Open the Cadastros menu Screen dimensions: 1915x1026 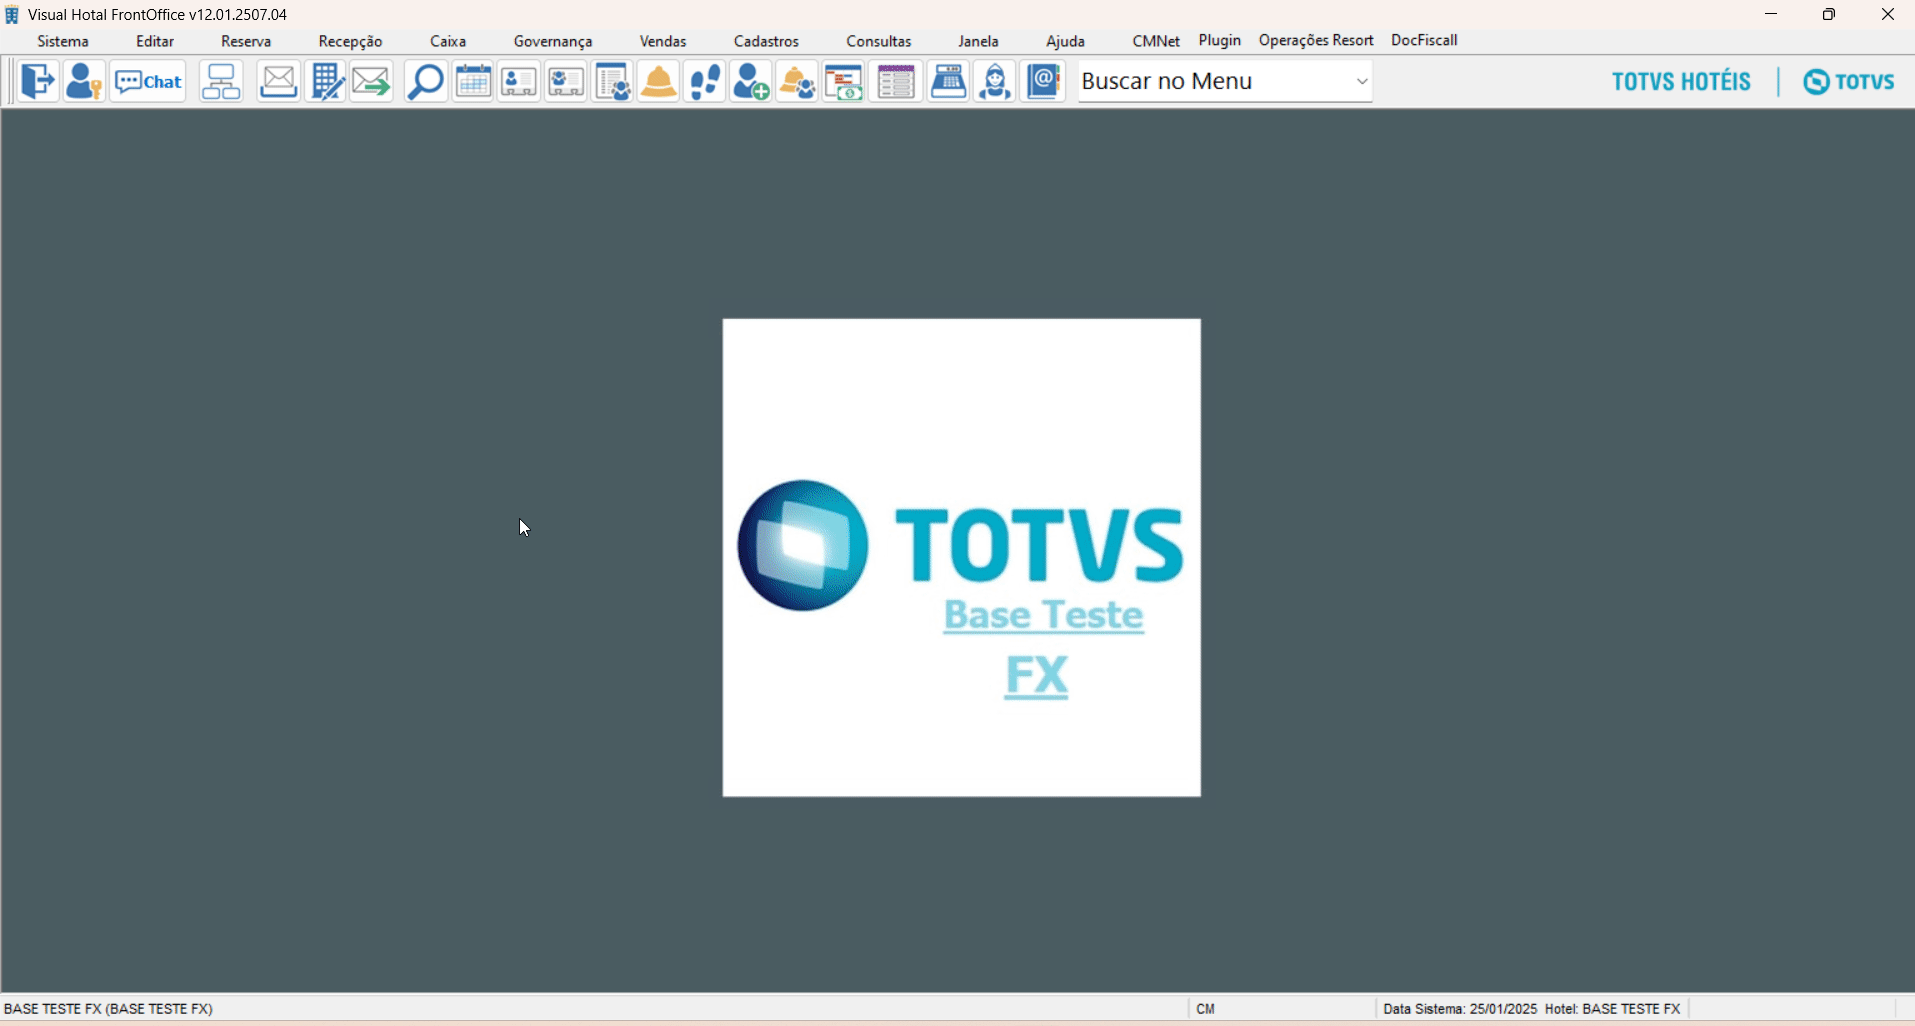(x=766, y=41)
